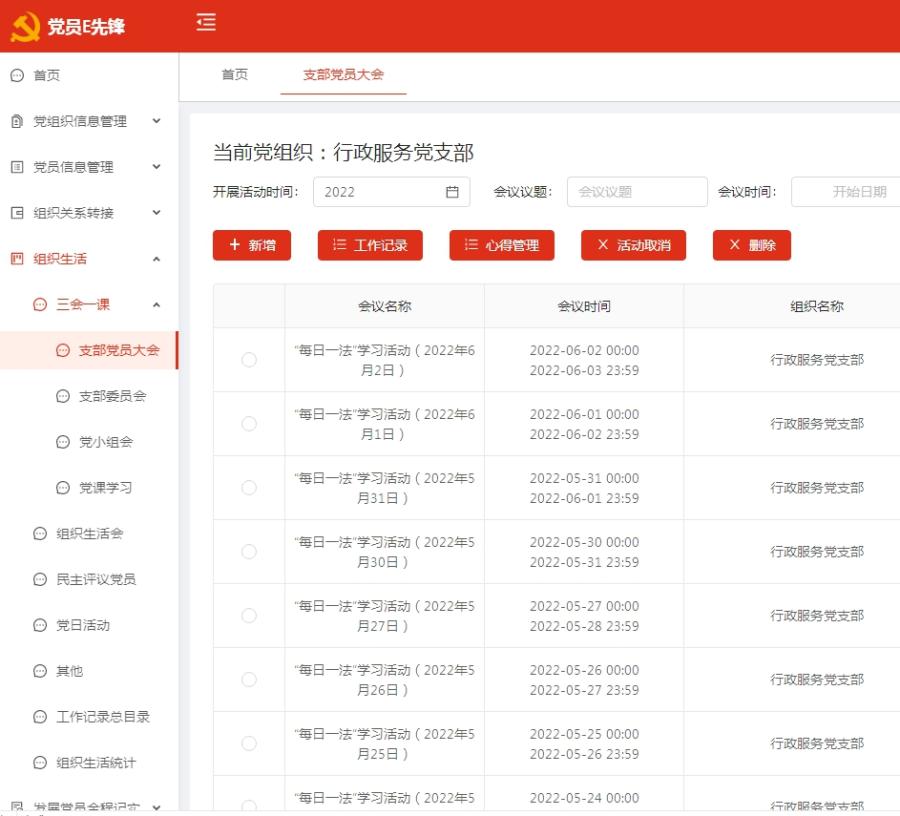Image resolution: width=900 pixels, height=816 pixels.
Task: Click the 活动取消 button
Action: point(633,245)
